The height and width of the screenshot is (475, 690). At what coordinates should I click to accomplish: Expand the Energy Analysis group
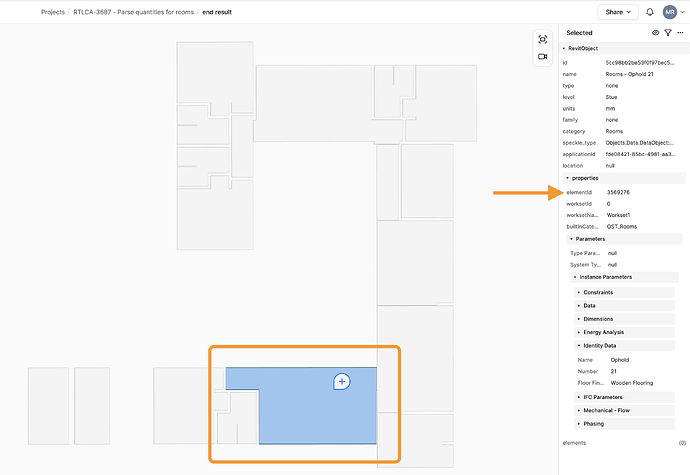pyautogui.click(x=624, y=332)
